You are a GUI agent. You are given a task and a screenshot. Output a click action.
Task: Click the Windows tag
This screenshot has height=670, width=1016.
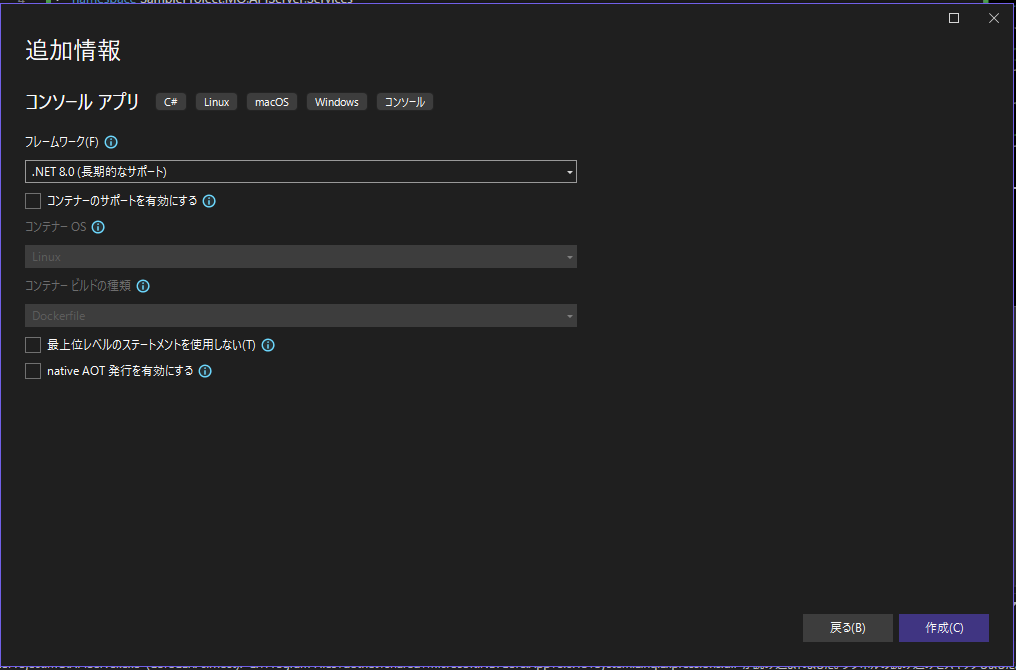(337, 102)
